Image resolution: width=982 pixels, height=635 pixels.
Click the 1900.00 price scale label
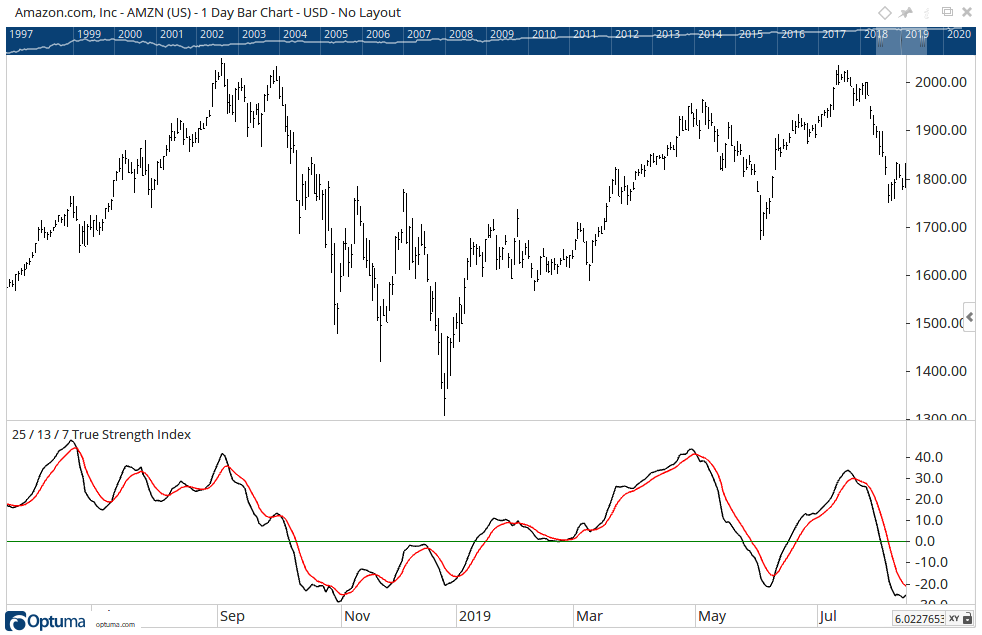coord(941,130)
